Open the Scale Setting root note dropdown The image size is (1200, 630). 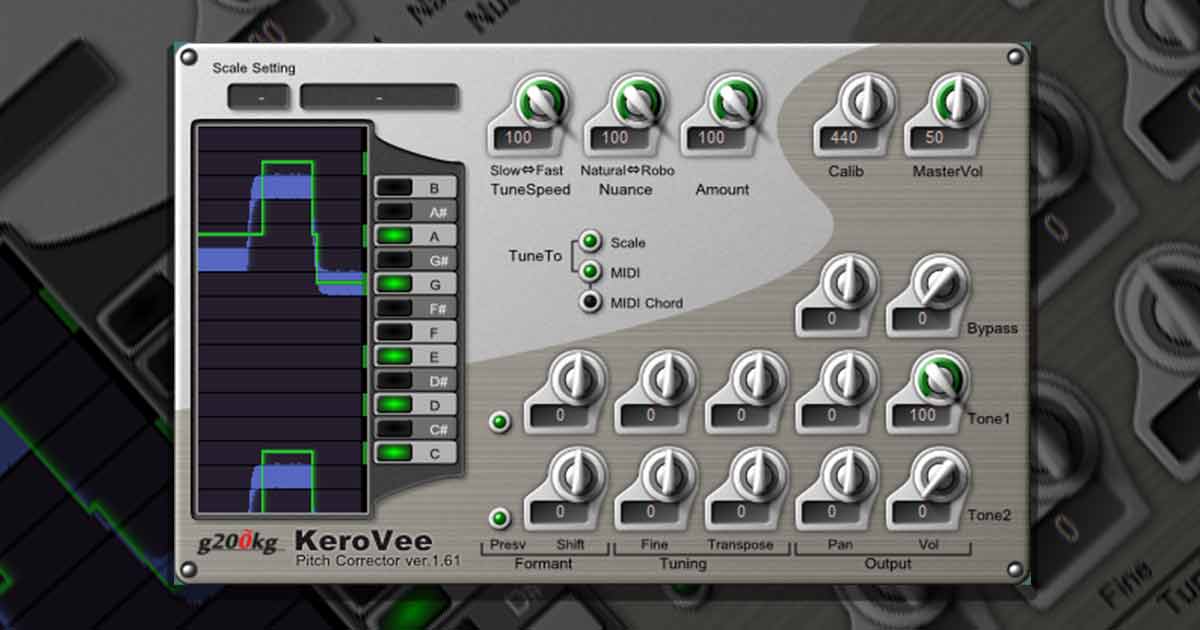tap(259, 97)
